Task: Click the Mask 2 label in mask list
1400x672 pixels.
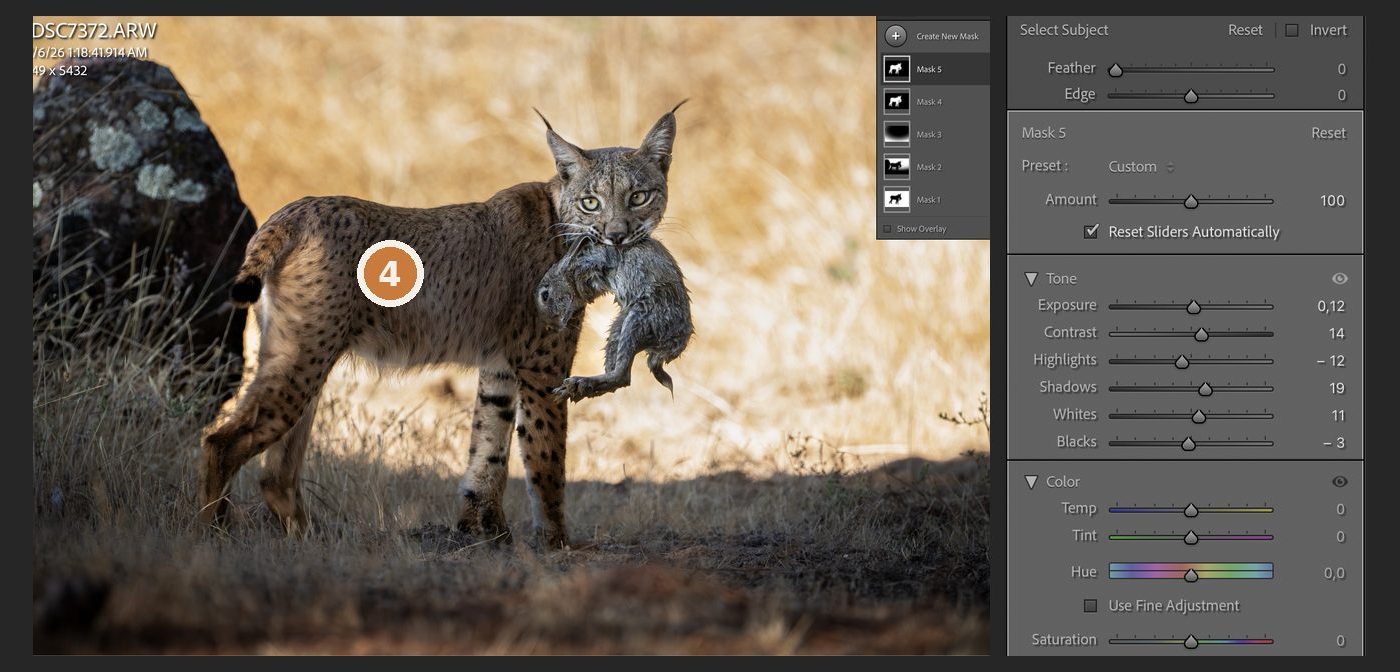Action: pyautogui.click(x=929, y=167)
